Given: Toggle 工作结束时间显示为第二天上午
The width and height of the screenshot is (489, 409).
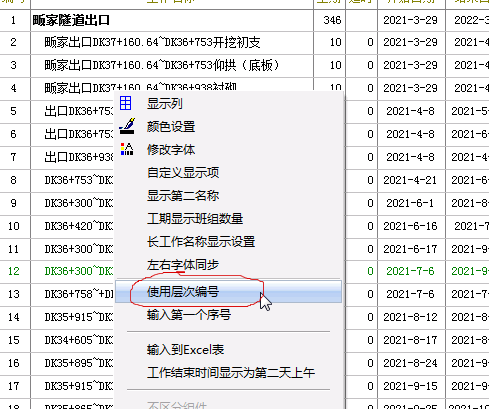Looking at the screenshot, I should click(229, 372).
